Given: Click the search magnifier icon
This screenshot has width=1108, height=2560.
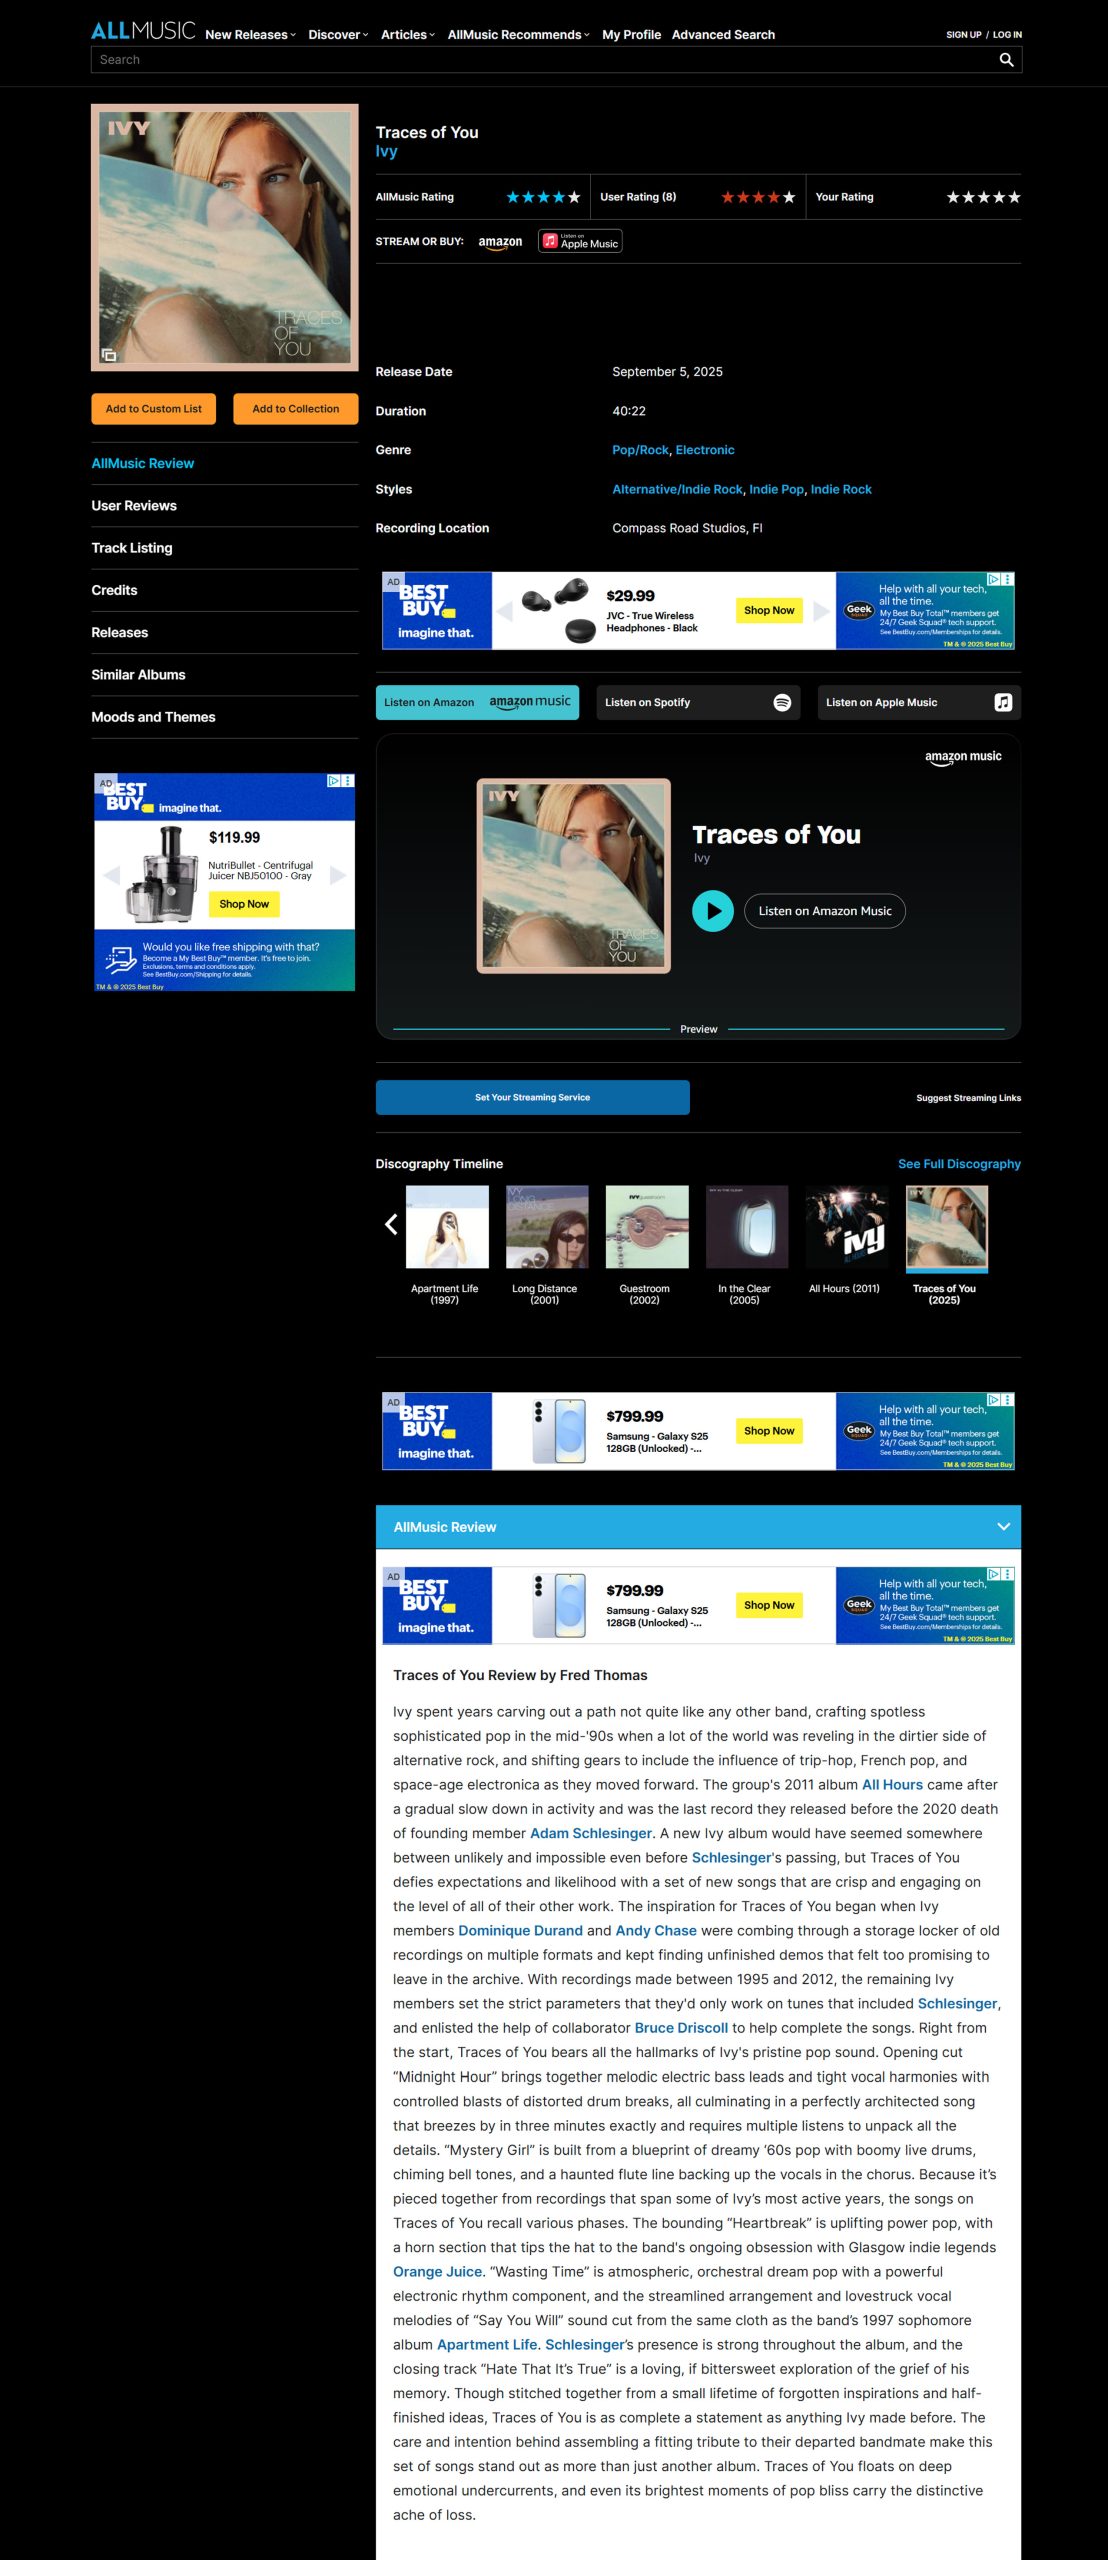Looking at the screenshot, I should pyautogui.click(x=1006, y=60).
